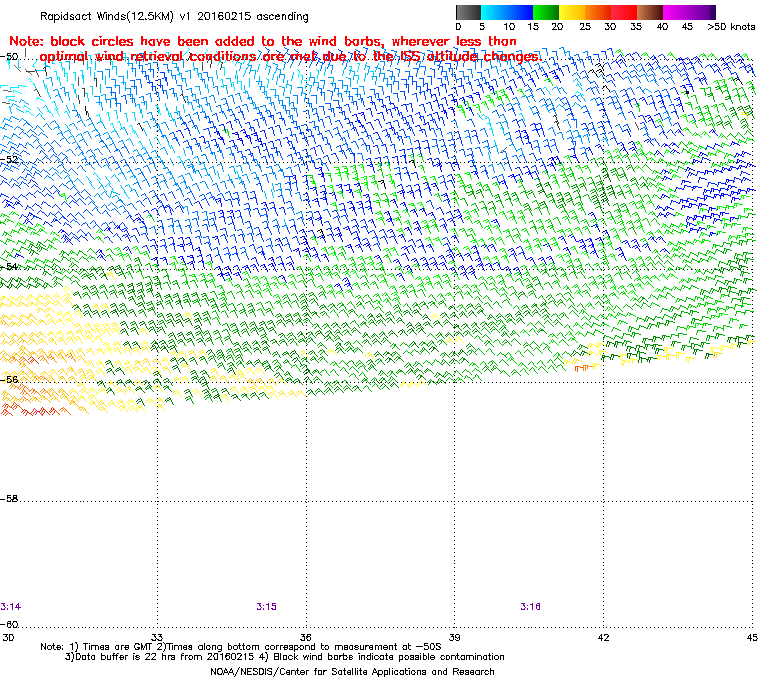
Task: Click the footnote 'Times are GMT' line
Action: (241, 647)
